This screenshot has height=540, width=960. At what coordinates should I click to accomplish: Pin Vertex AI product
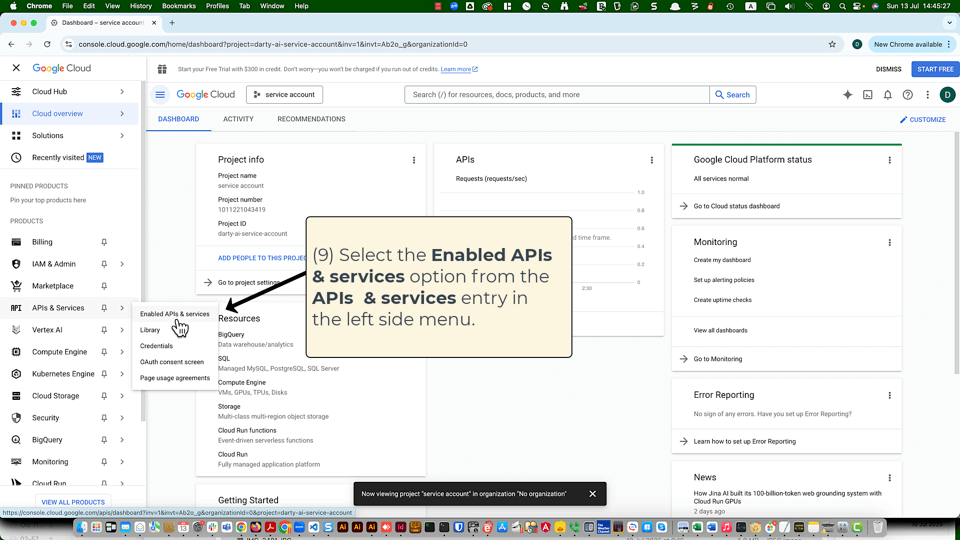coord(104,331)
